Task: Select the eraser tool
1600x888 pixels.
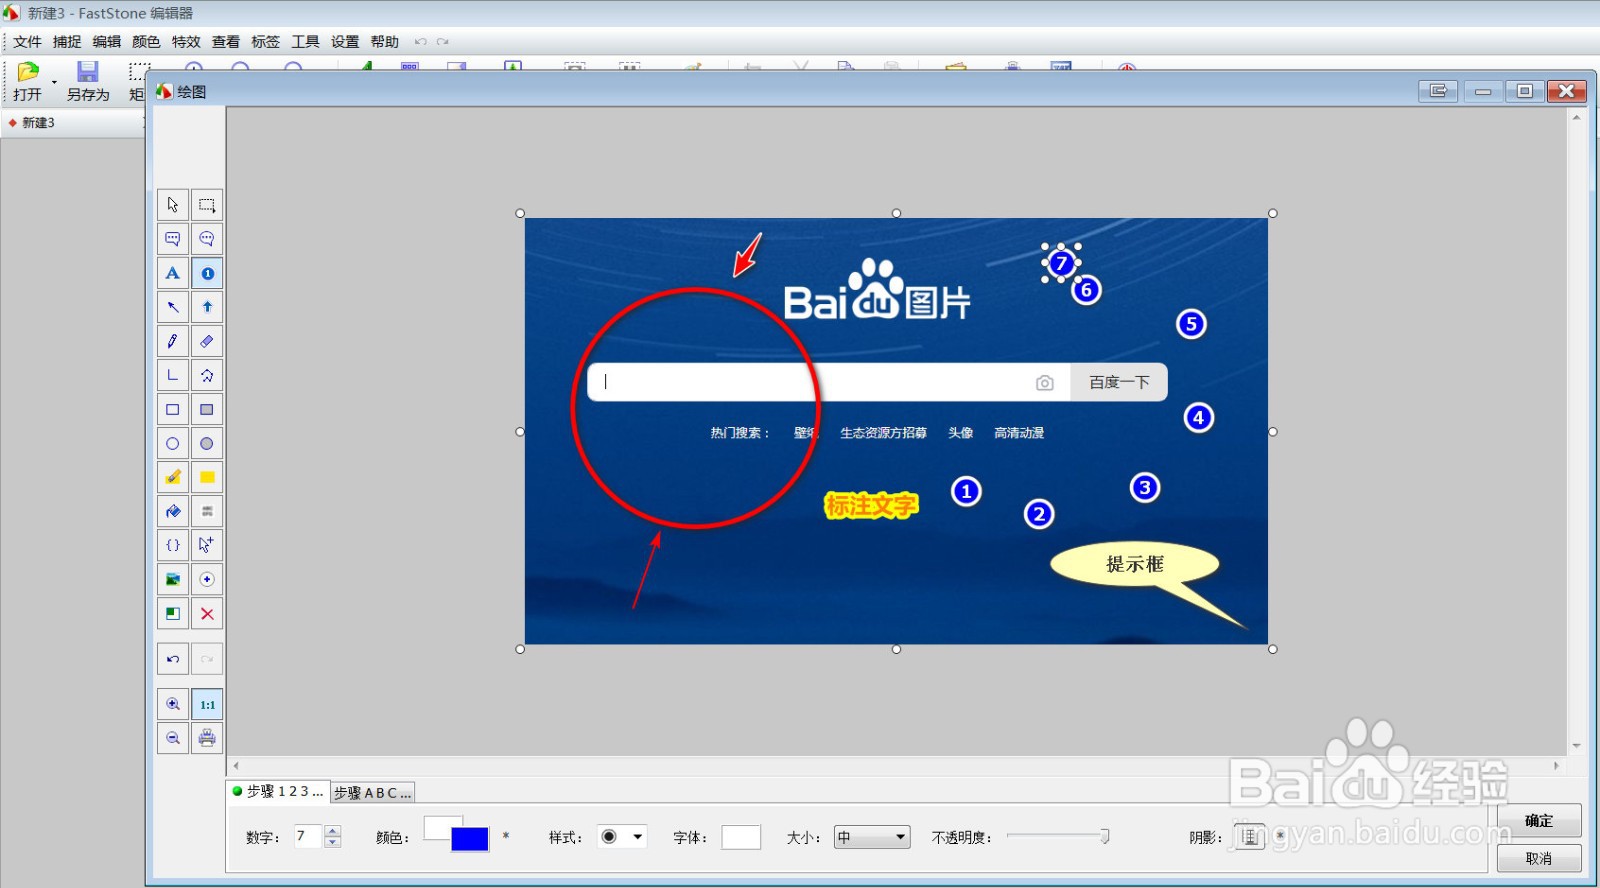Action: (207, 341)
